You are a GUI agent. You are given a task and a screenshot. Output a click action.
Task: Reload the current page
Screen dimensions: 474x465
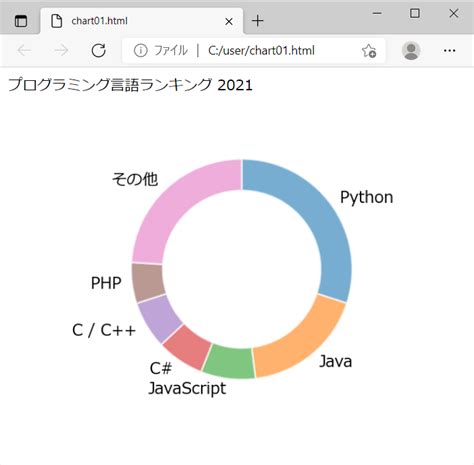[x=99, y=51]
